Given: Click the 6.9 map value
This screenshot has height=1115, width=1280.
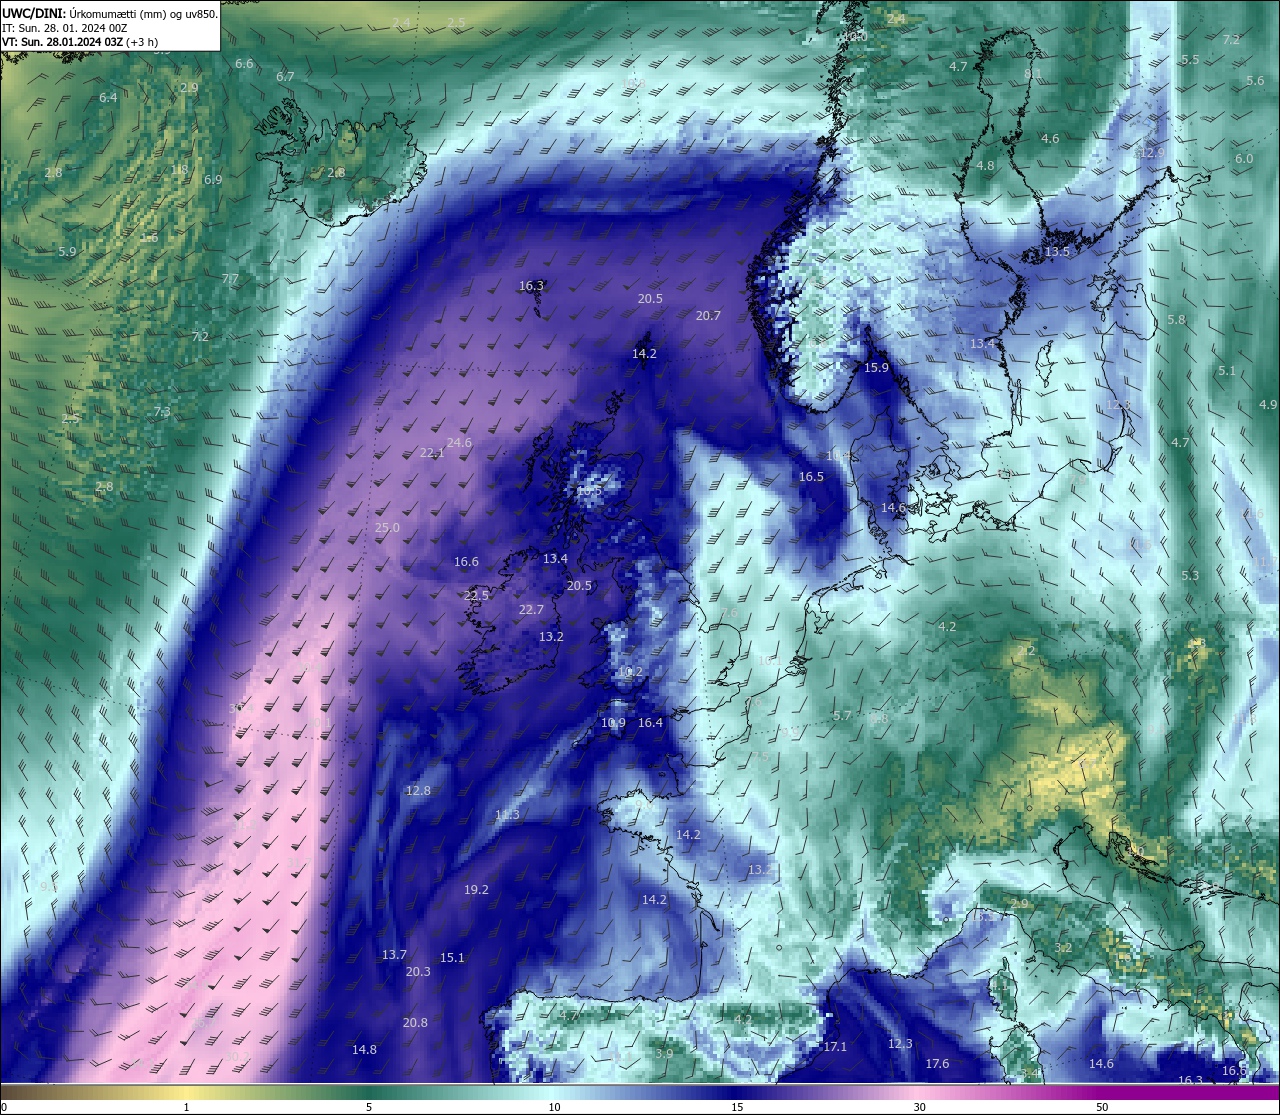Looking at the screenshot, I should (x=213, y=179).
